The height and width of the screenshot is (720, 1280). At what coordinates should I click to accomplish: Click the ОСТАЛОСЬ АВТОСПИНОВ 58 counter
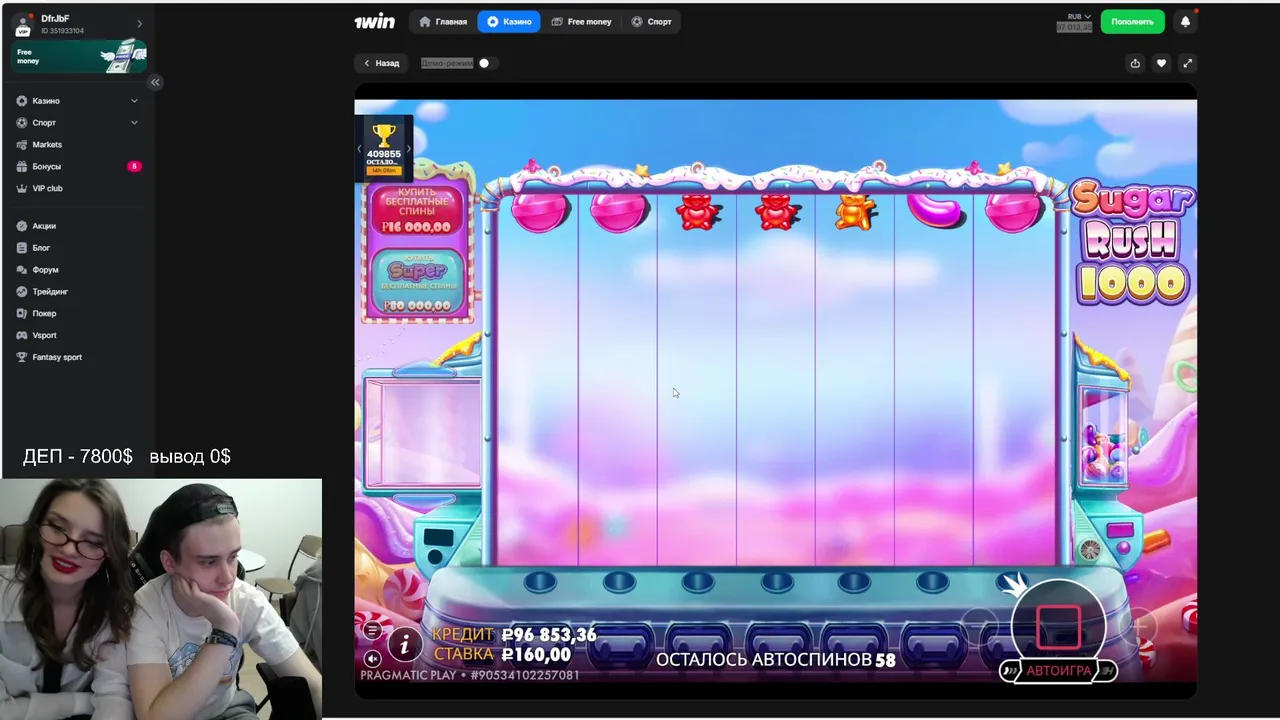pos(776,660)
